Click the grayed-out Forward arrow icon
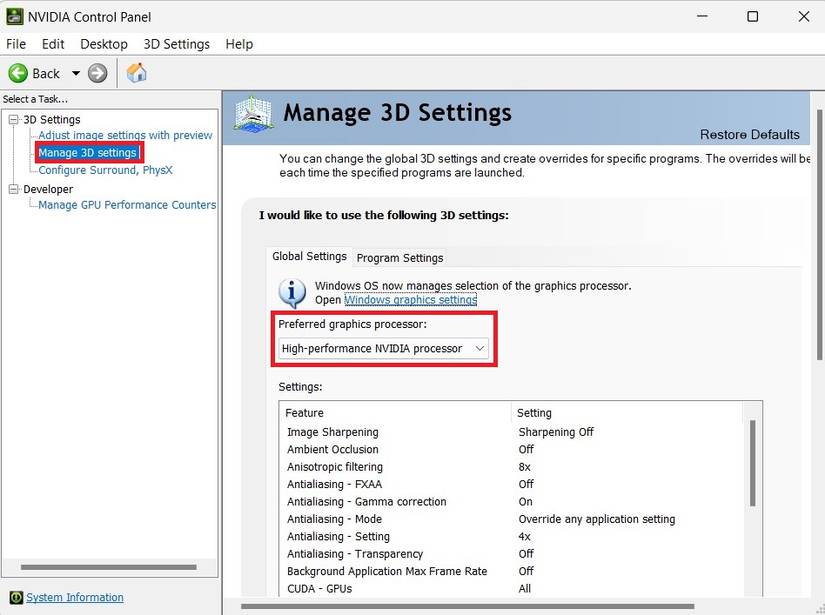The width and height of the screenshot is (825, 615). [97, 73]
